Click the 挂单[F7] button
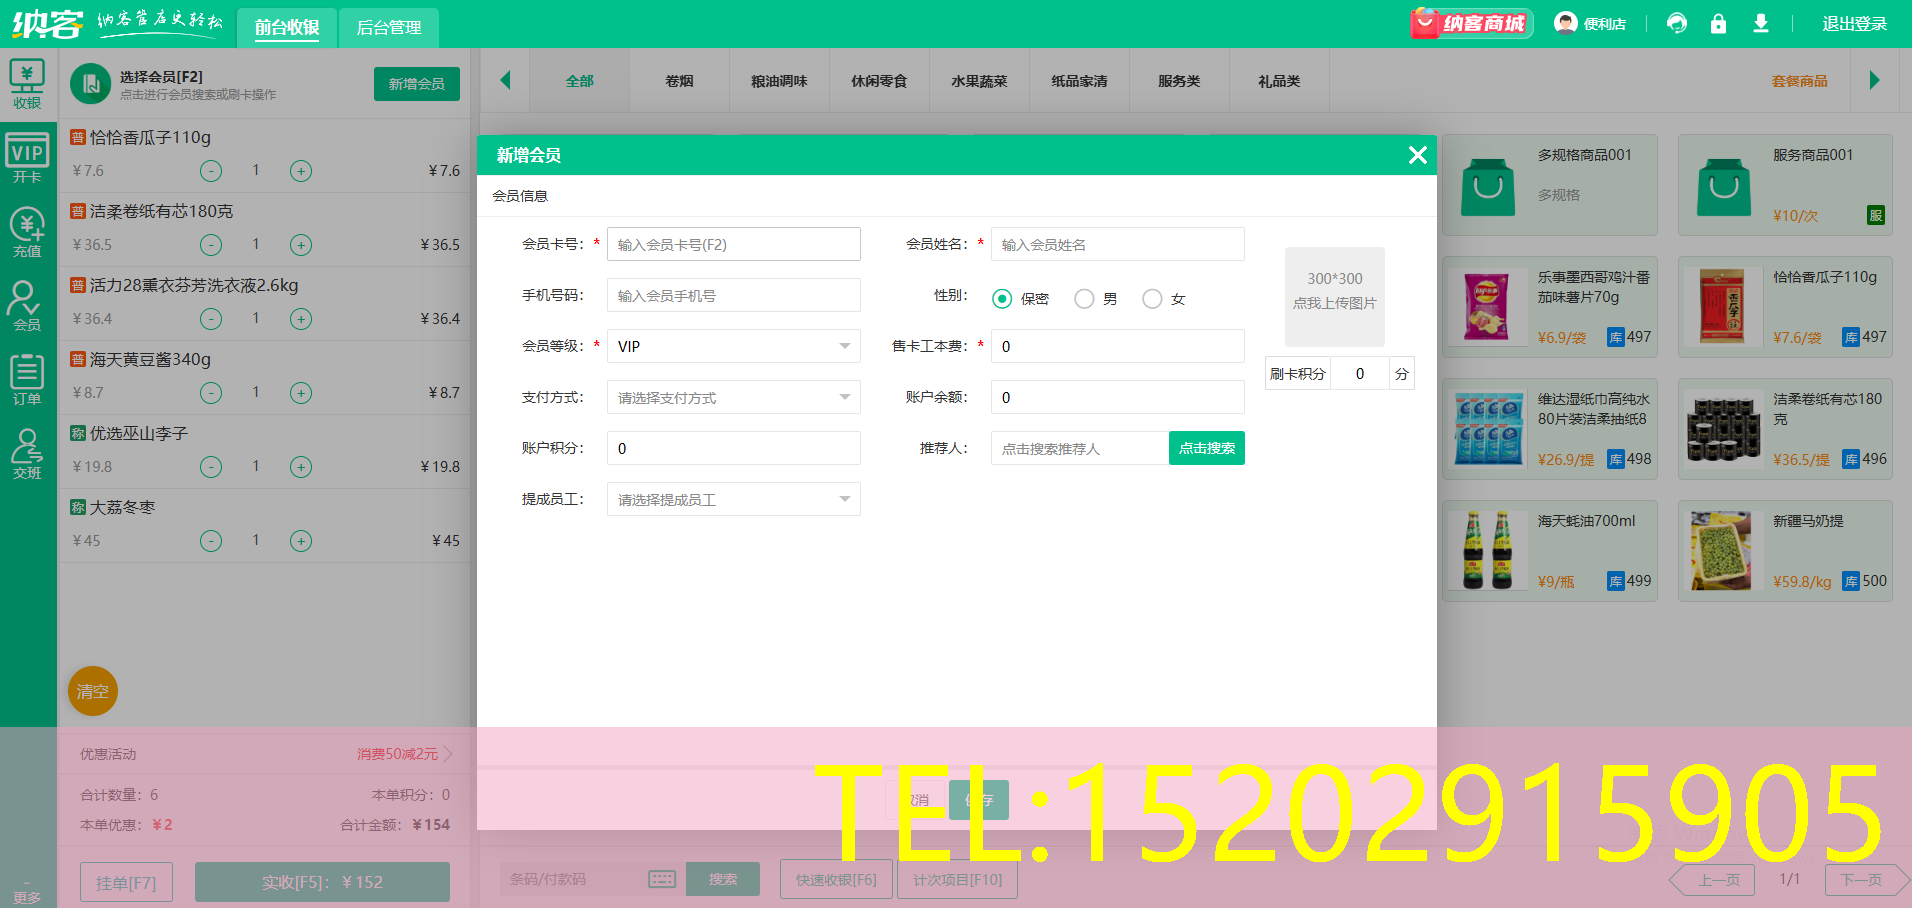The height and width of the screenshot is (908, 1912). [x=126, y=883]
